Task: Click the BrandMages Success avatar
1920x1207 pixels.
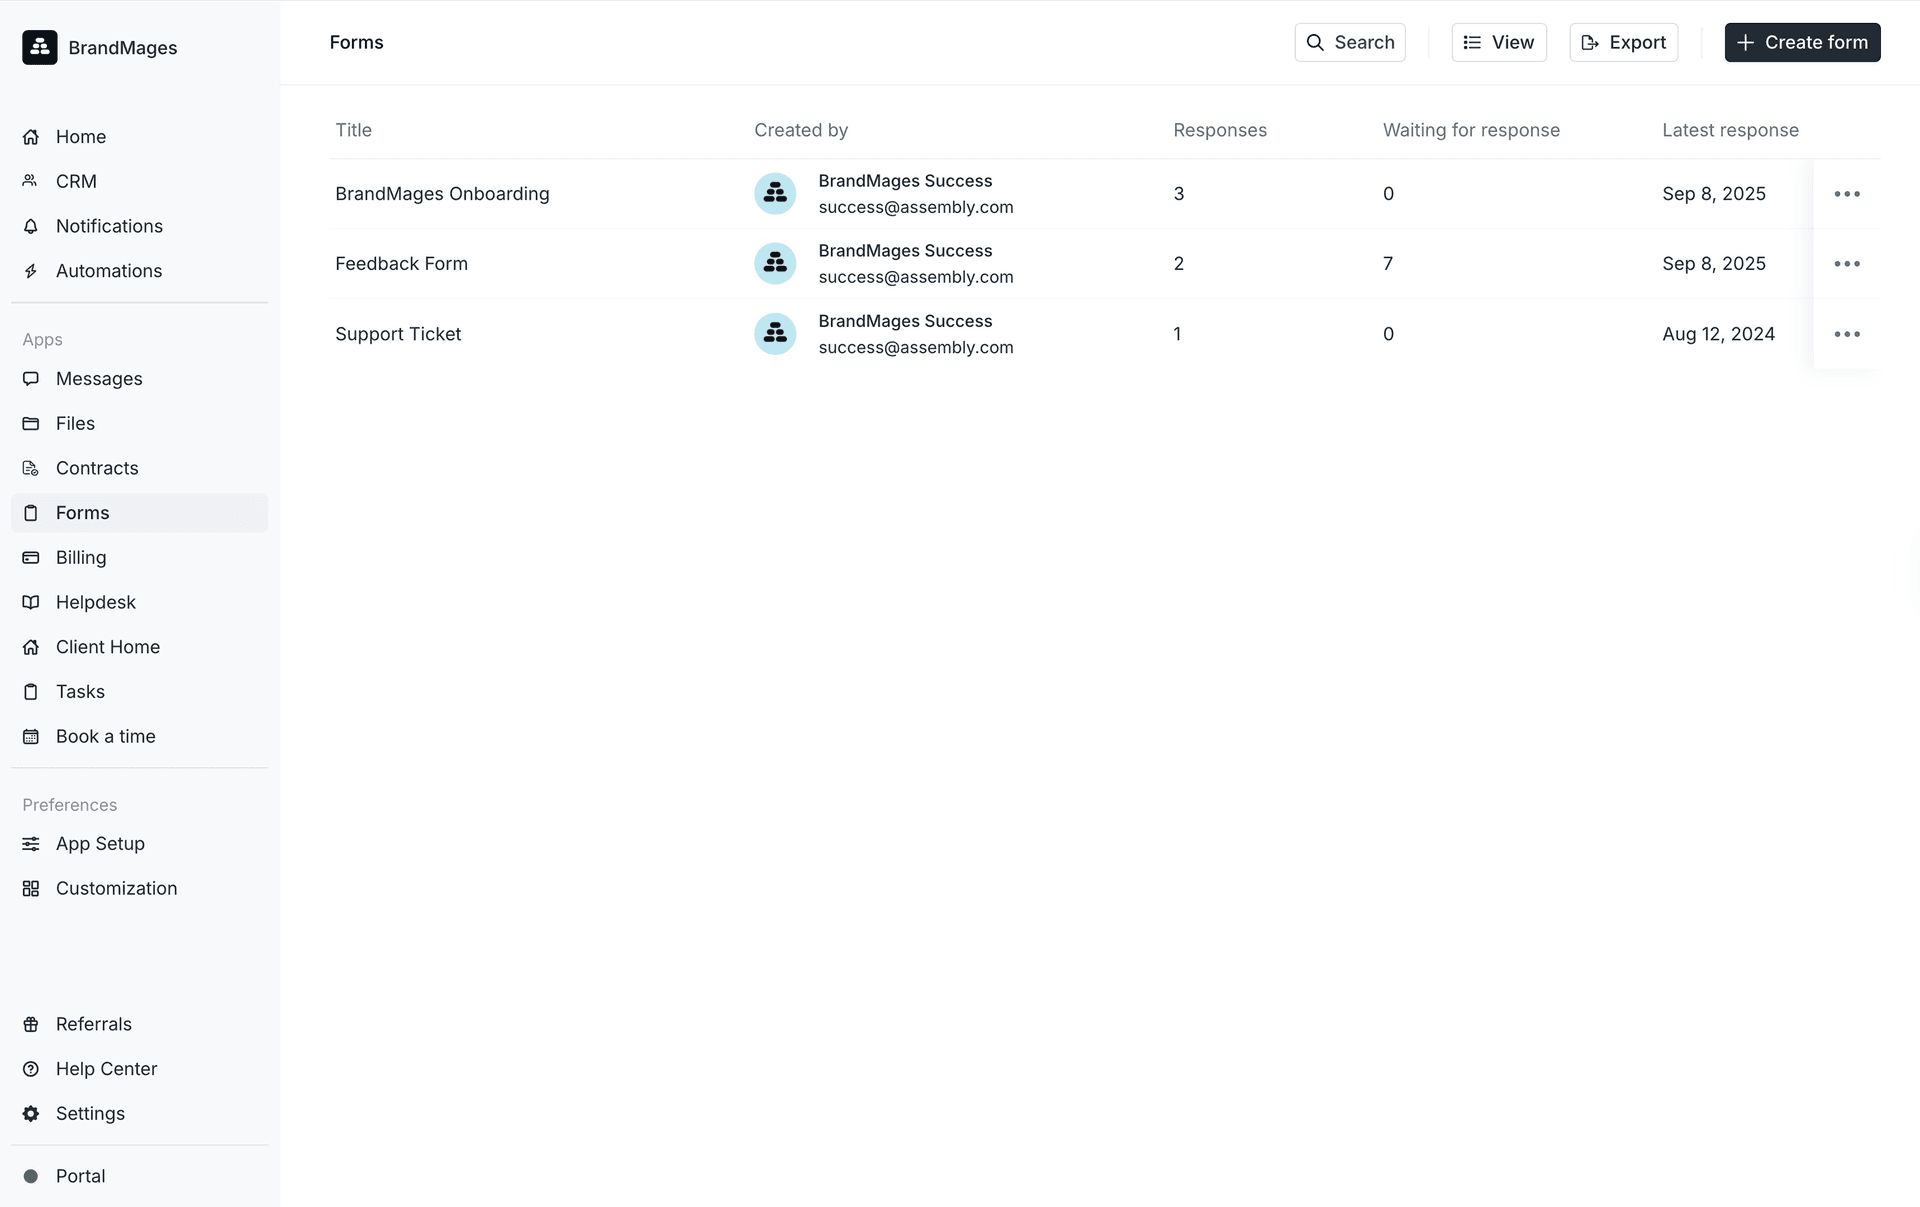Action: click(775, 193)
